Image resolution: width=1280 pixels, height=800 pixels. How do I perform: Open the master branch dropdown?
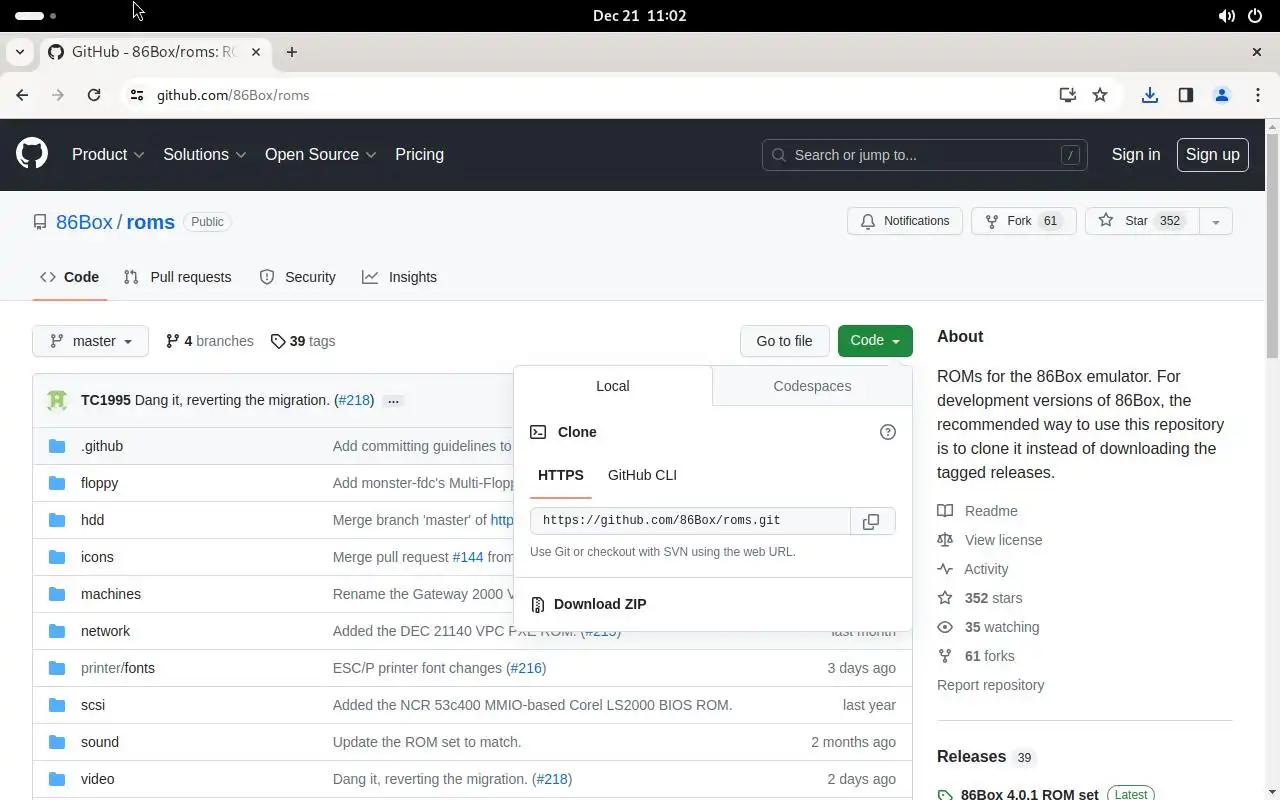[90, 341]
